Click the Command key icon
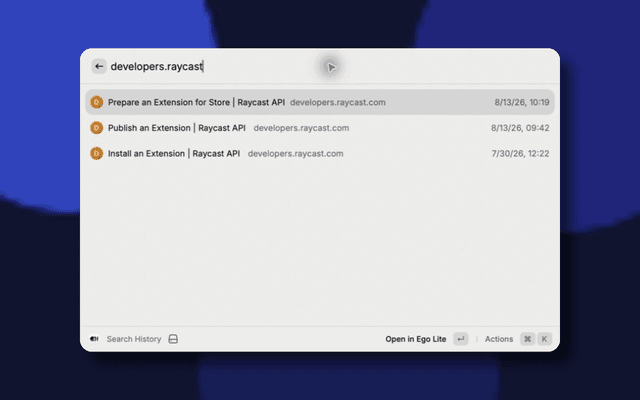 point(527,339)
